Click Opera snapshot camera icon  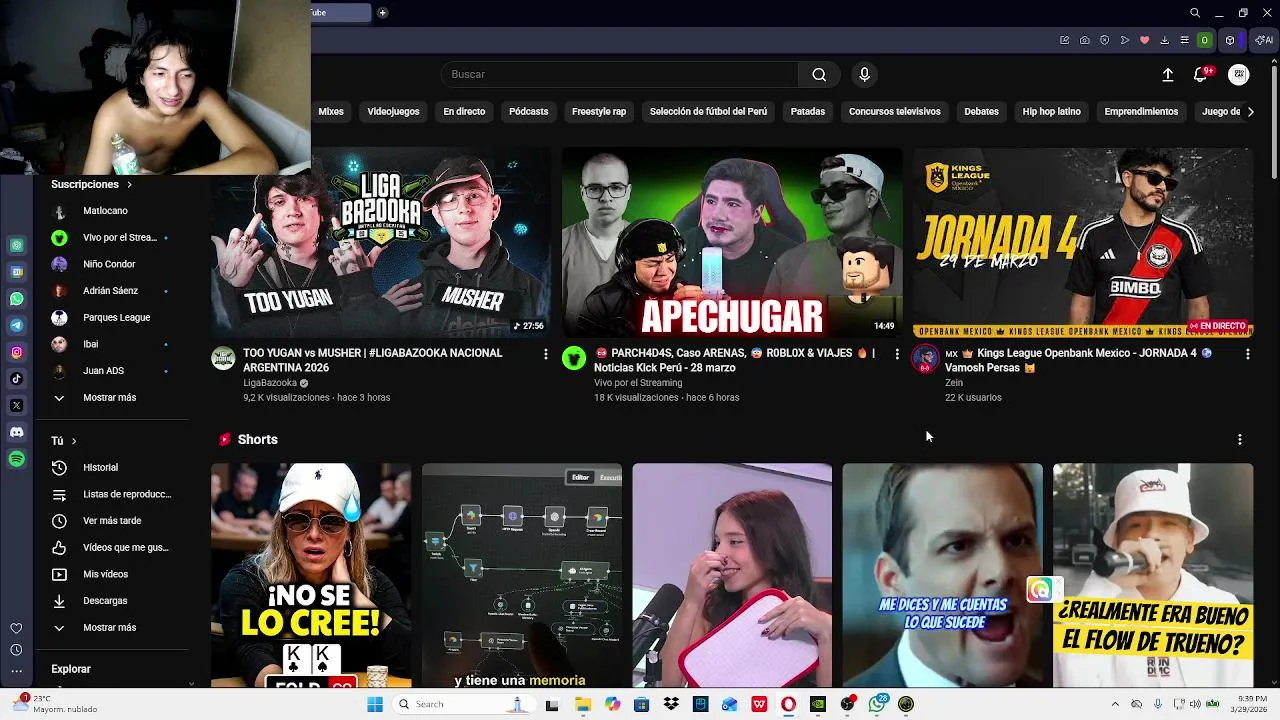1085,40
